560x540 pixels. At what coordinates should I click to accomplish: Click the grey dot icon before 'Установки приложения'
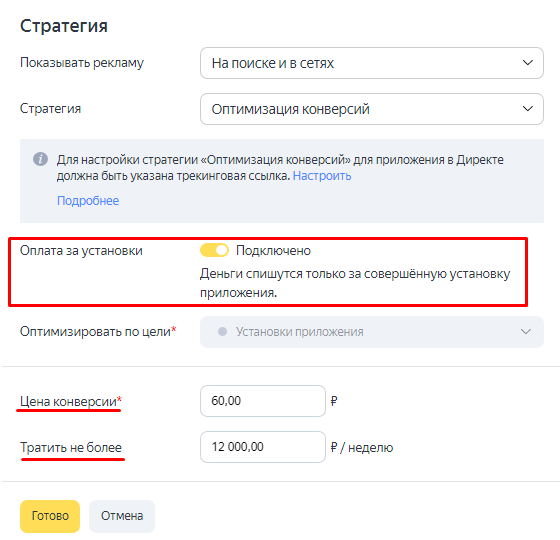[x=222, y=332]
